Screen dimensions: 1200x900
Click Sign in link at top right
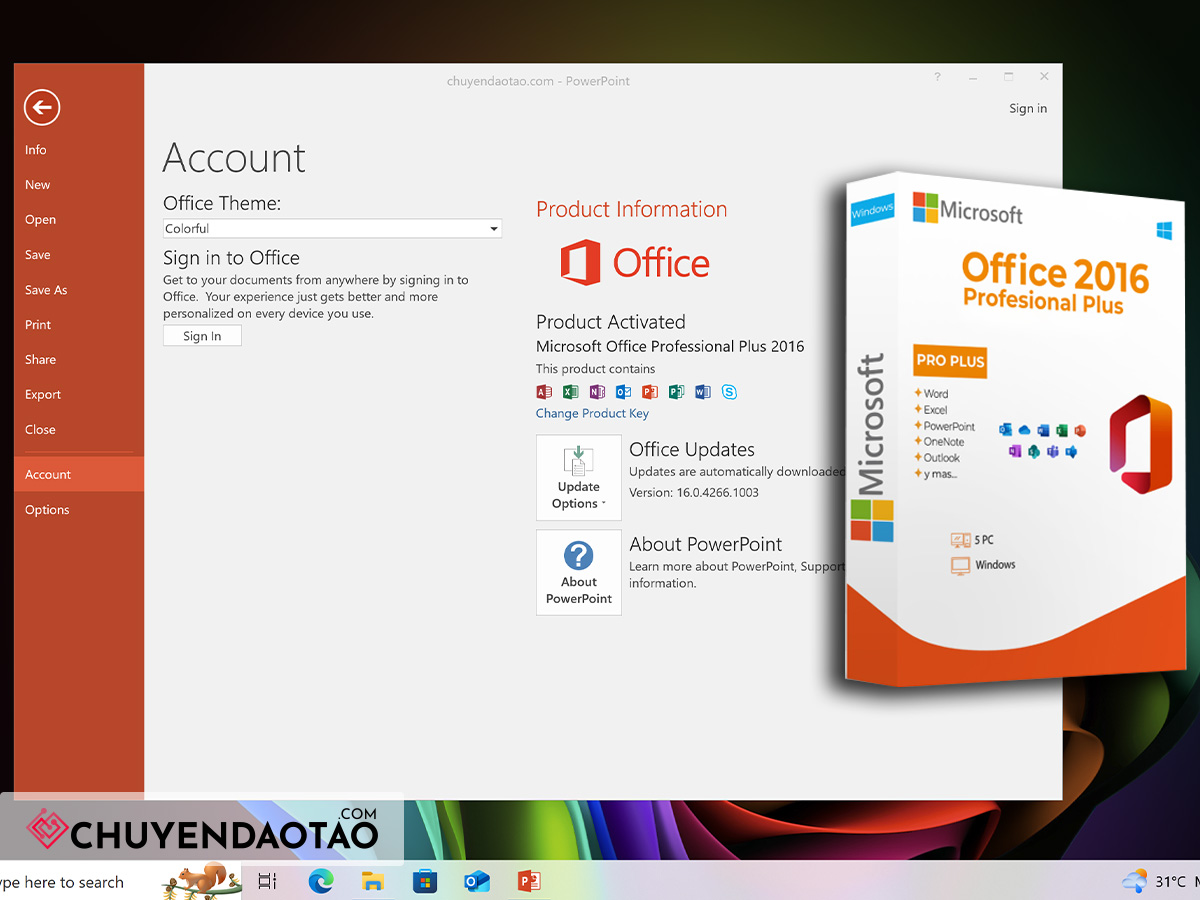pyautogui.click(x=1028, y=108)
